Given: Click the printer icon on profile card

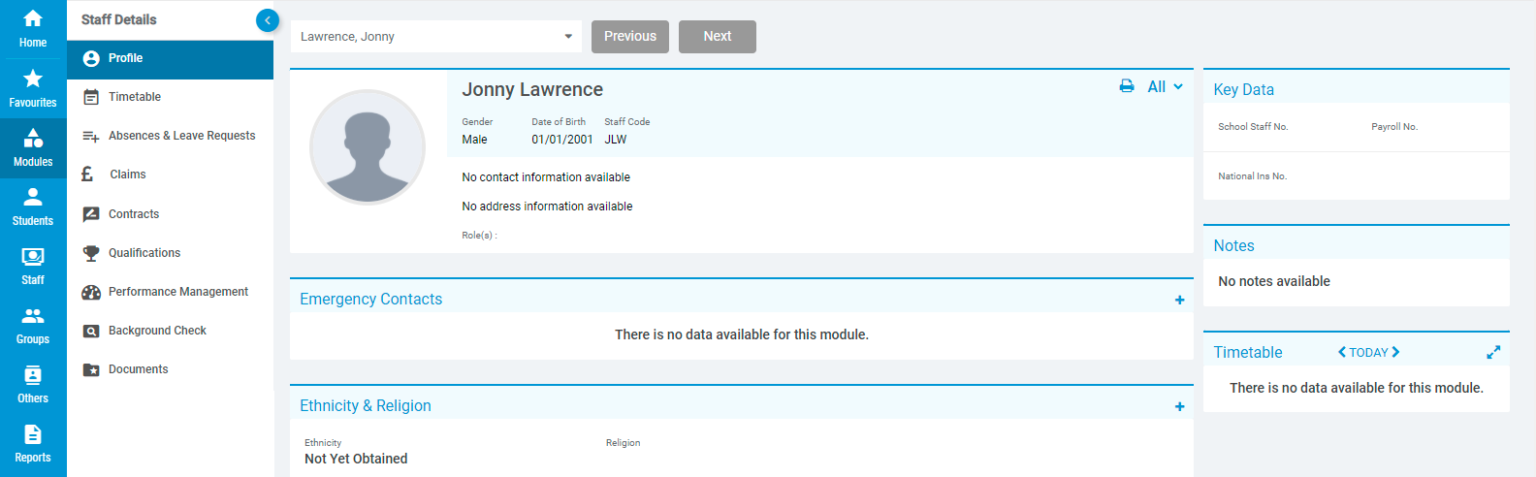Looking at the screenshot, I should [x=1126, y=87].
